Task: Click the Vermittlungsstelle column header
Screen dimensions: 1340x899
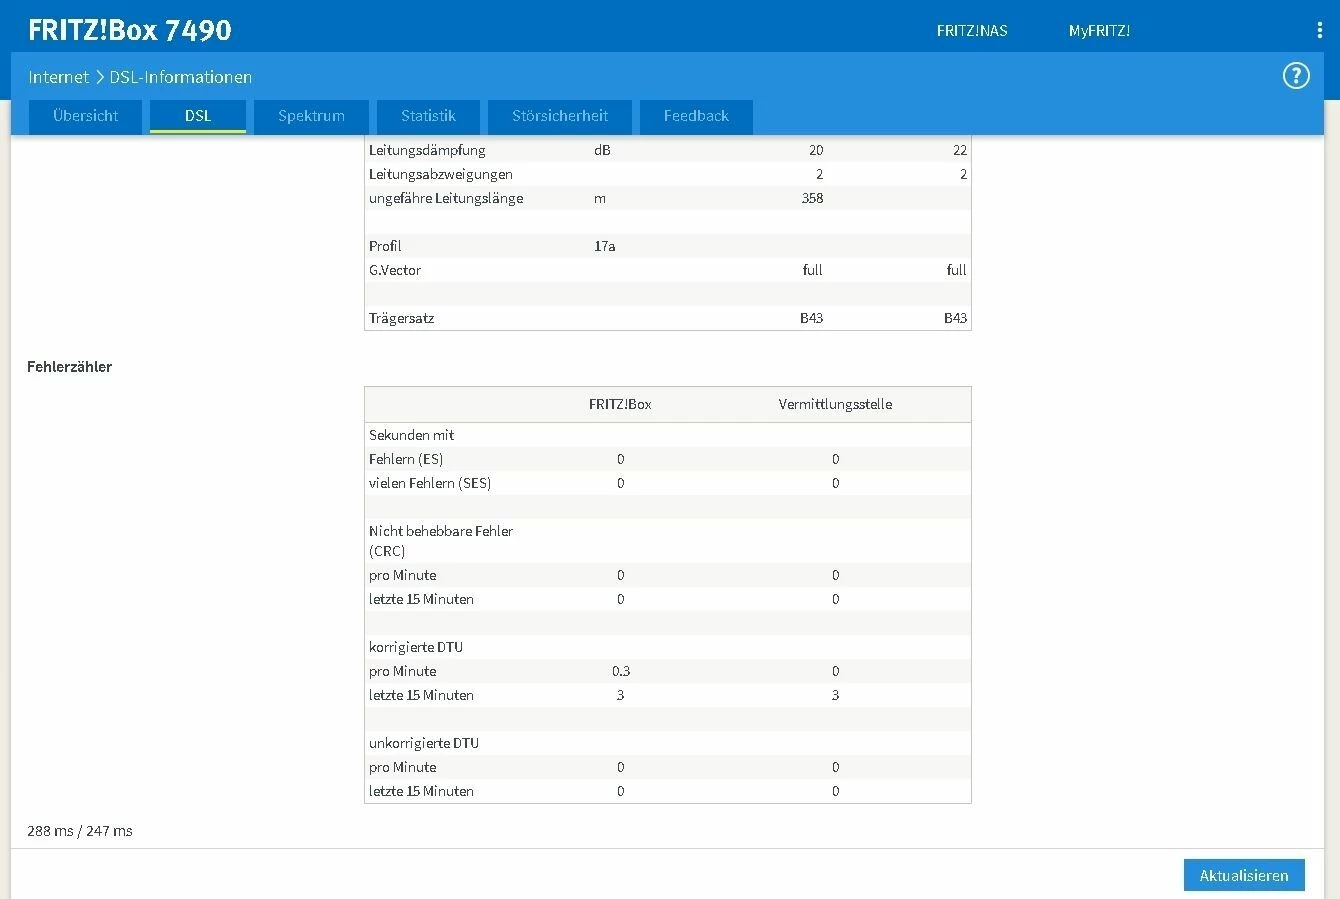Action: pyautogui.click(x=835, y=404)
